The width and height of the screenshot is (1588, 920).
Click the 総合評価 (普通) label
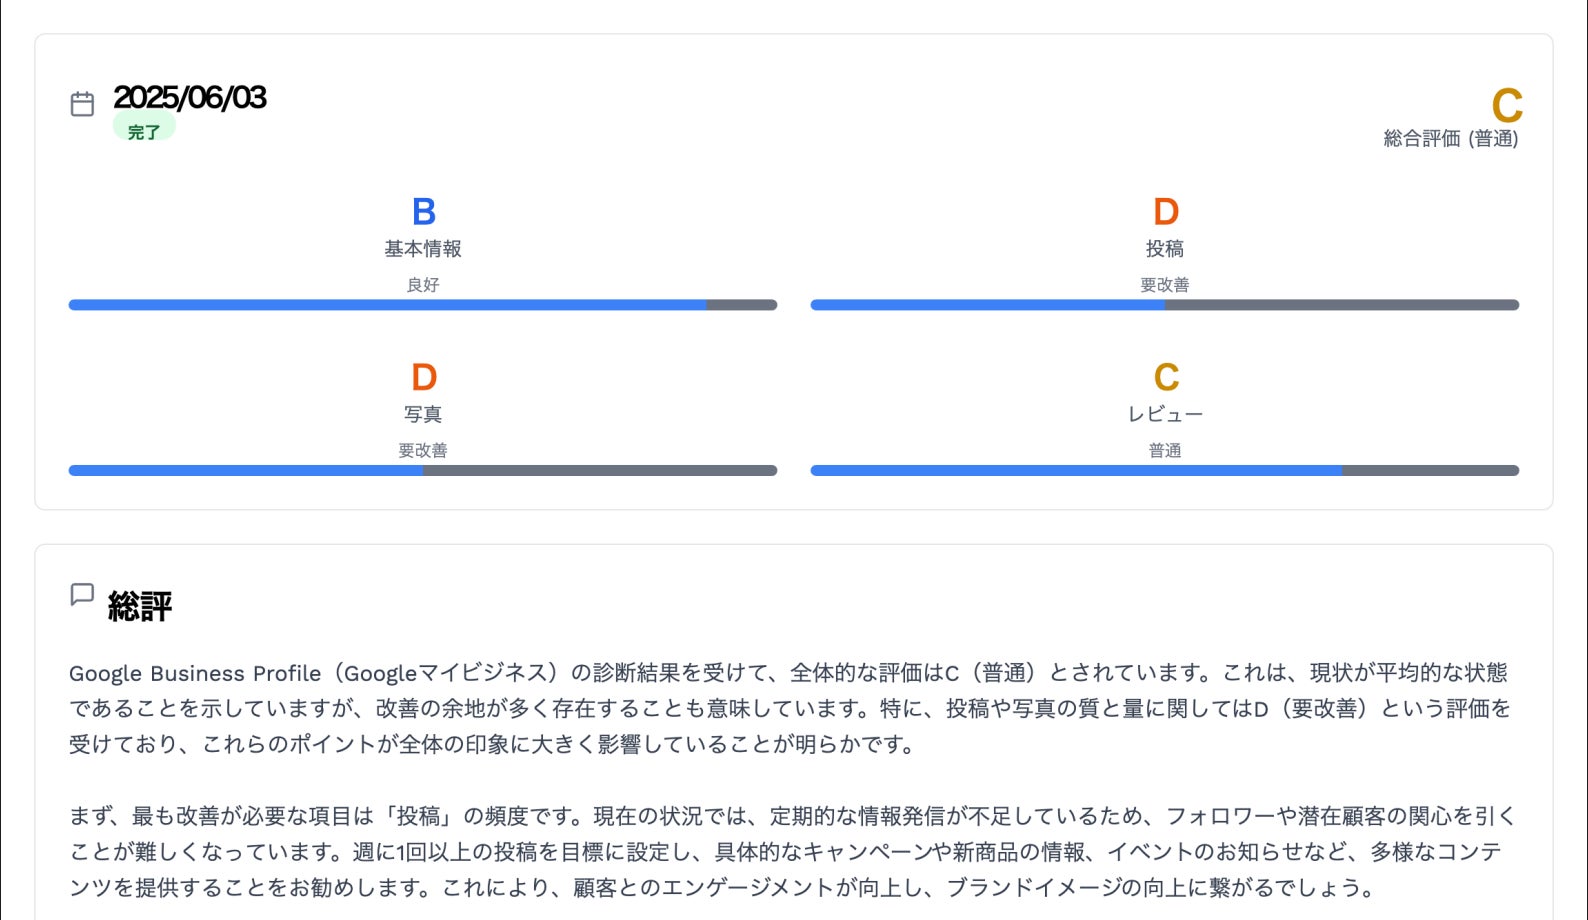pyautogui.click(x=1450, y=139)
